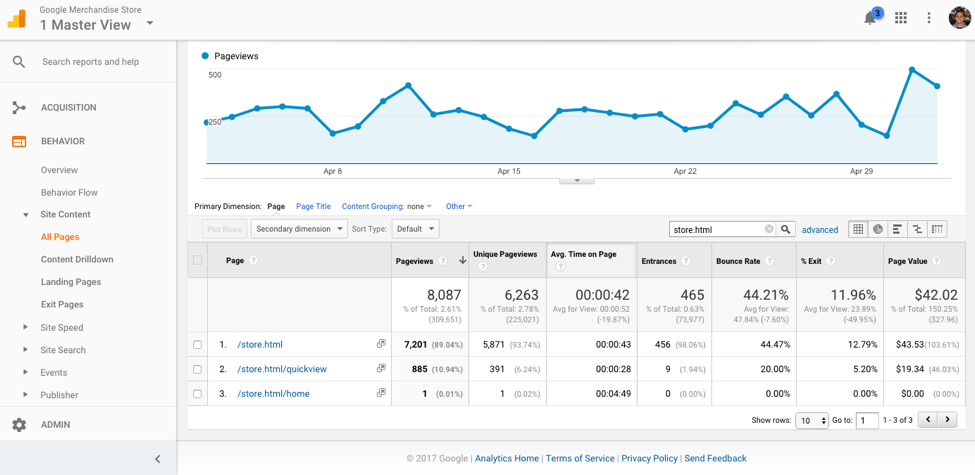
Task: Click the advanced filter link
Action: tap(820, 230)
